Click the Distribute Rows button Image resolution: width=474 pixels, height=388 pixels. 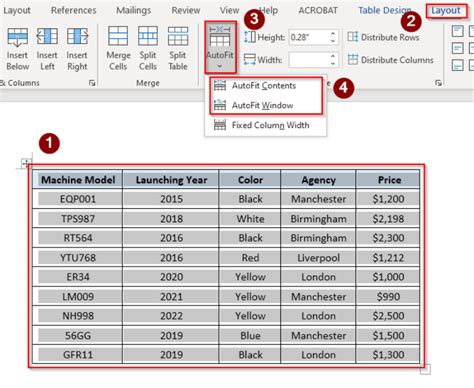[383, 37]
